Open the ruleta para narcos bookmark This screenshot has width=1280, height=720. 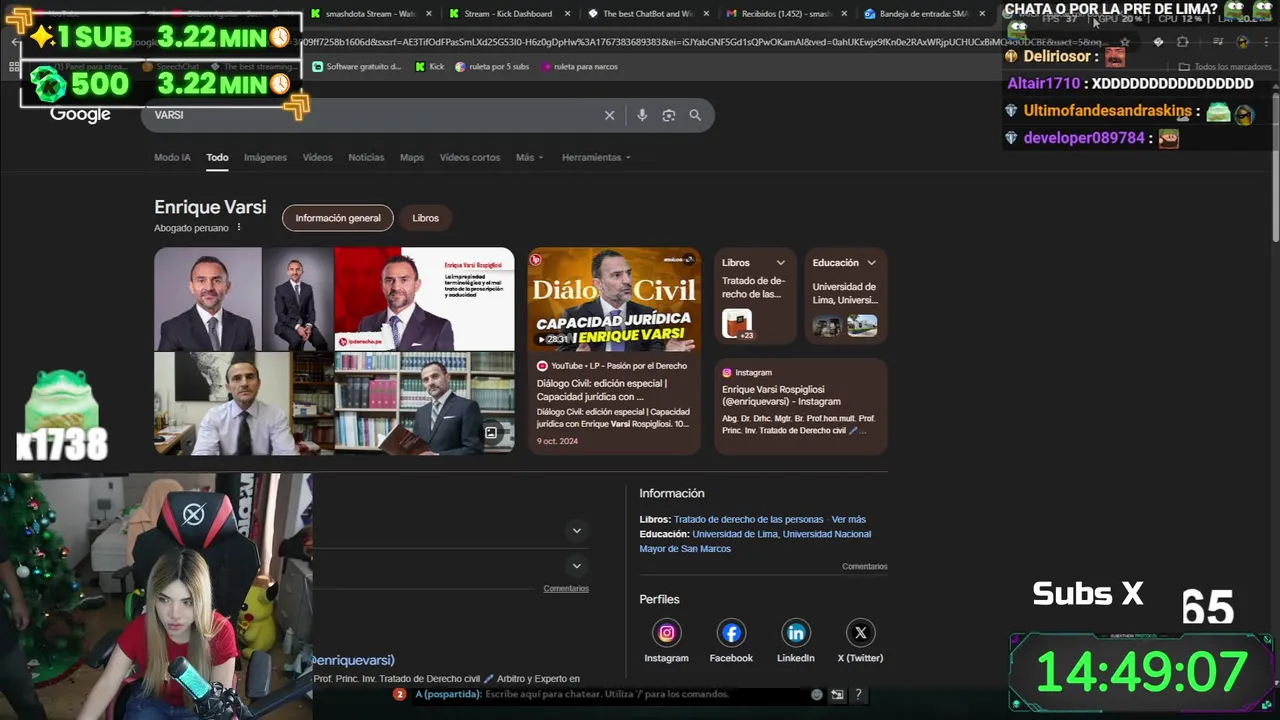[x=579, y=67]
